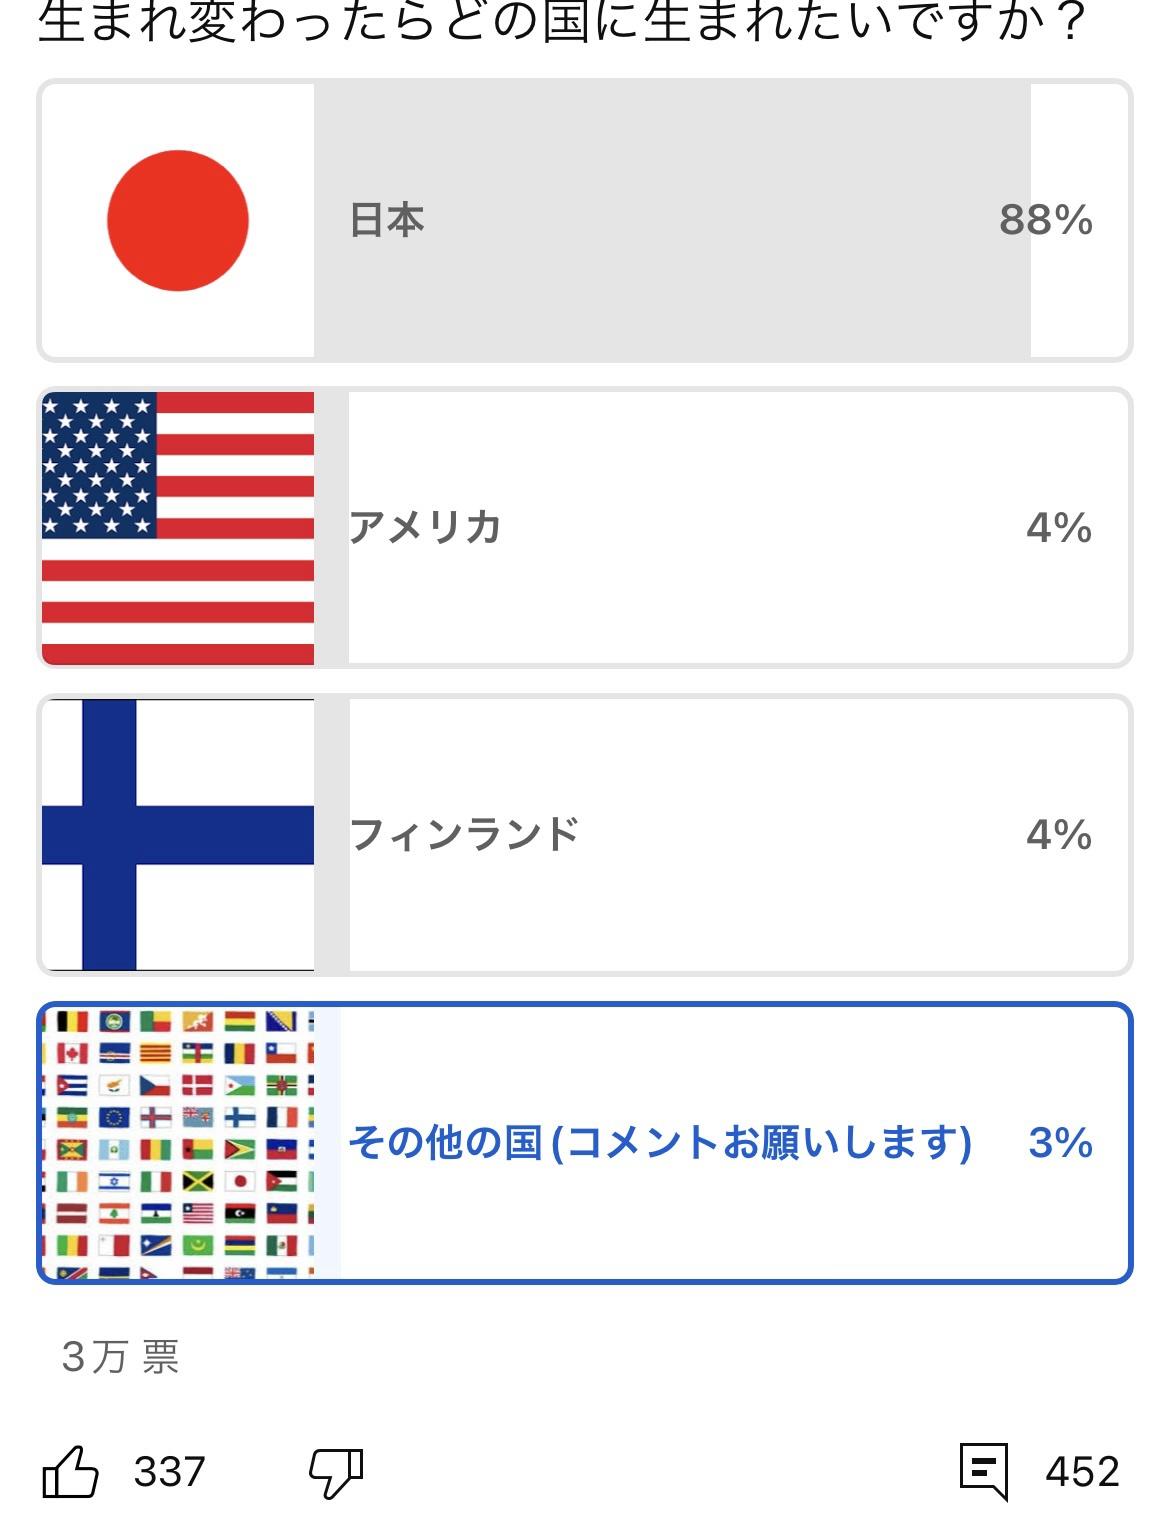The width and height of the screenshot is (1170, 1519).
Task: Click the thumbs down dislike icon
Action: 336,1473
